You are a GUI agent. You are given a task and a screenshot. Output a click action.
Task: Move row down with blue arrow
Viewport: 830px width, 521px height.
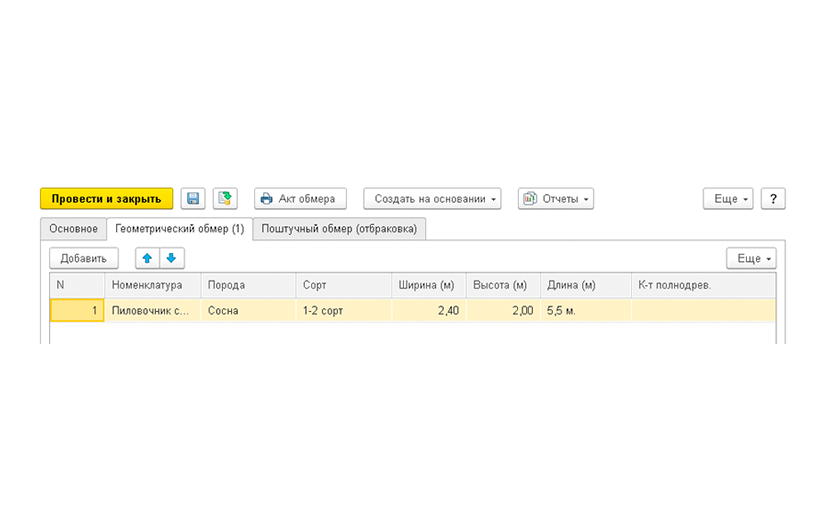click(172, 258)
